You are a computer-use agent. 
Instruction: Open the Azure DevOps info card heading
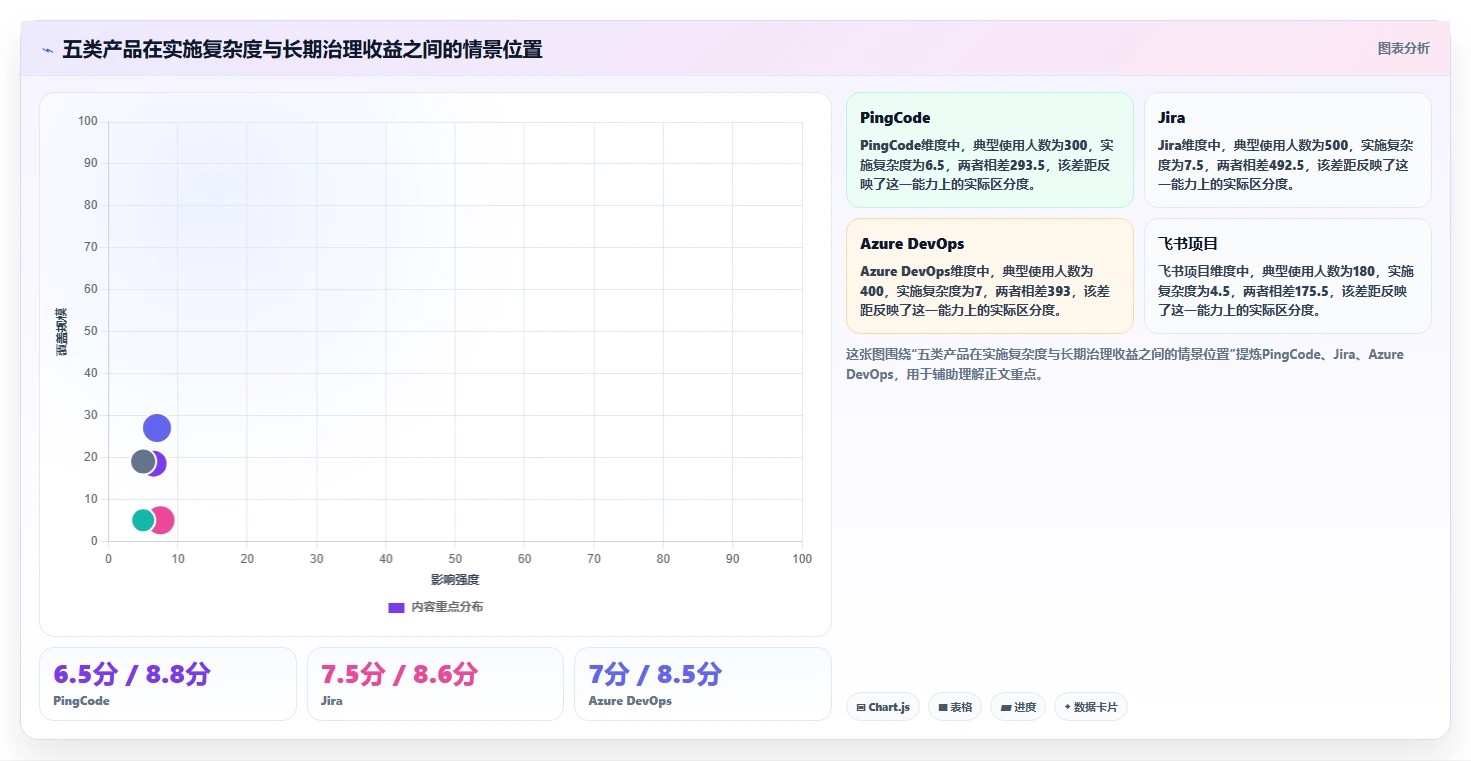click(912, 243)
